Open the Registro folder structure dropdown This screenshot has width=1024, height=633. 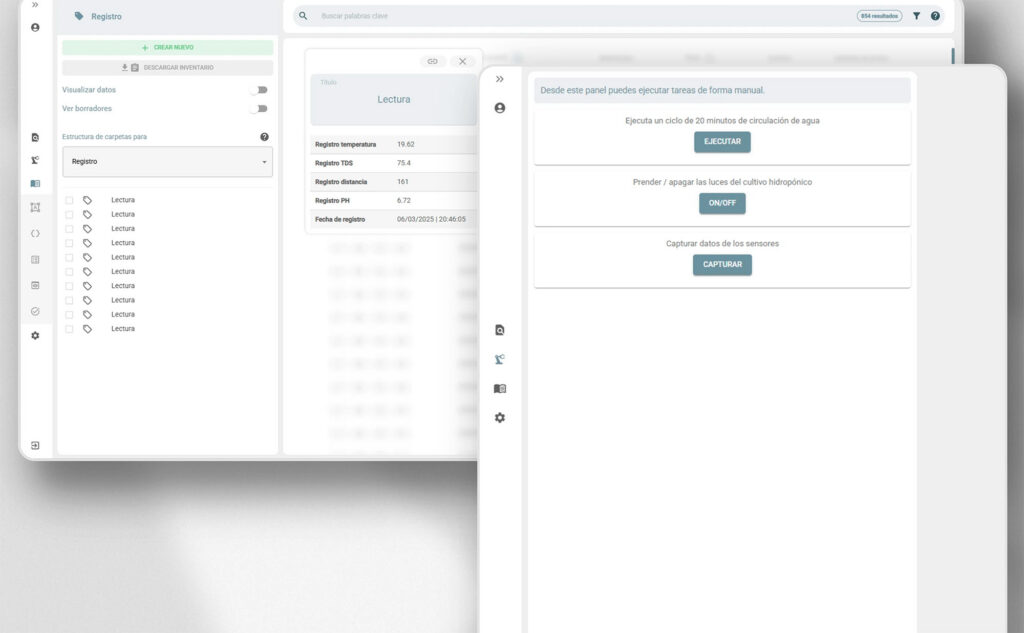pyautogui.click(x=168, y=161)
